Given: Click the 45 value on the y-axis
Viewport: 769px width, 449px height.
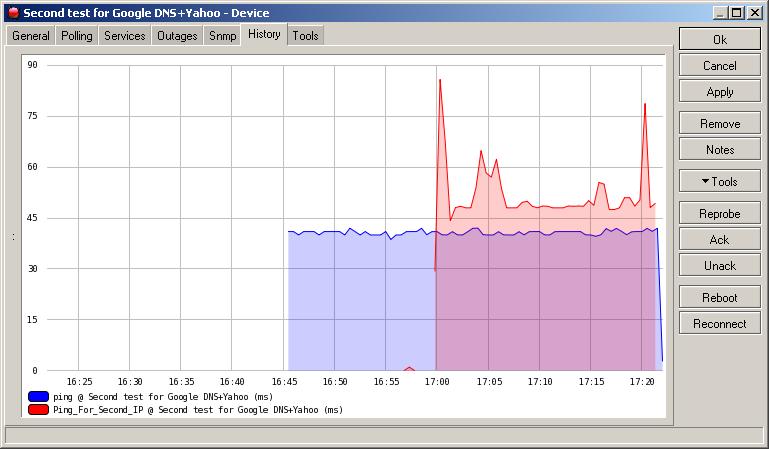Looking at the screenshot, I should pos(32,218).
